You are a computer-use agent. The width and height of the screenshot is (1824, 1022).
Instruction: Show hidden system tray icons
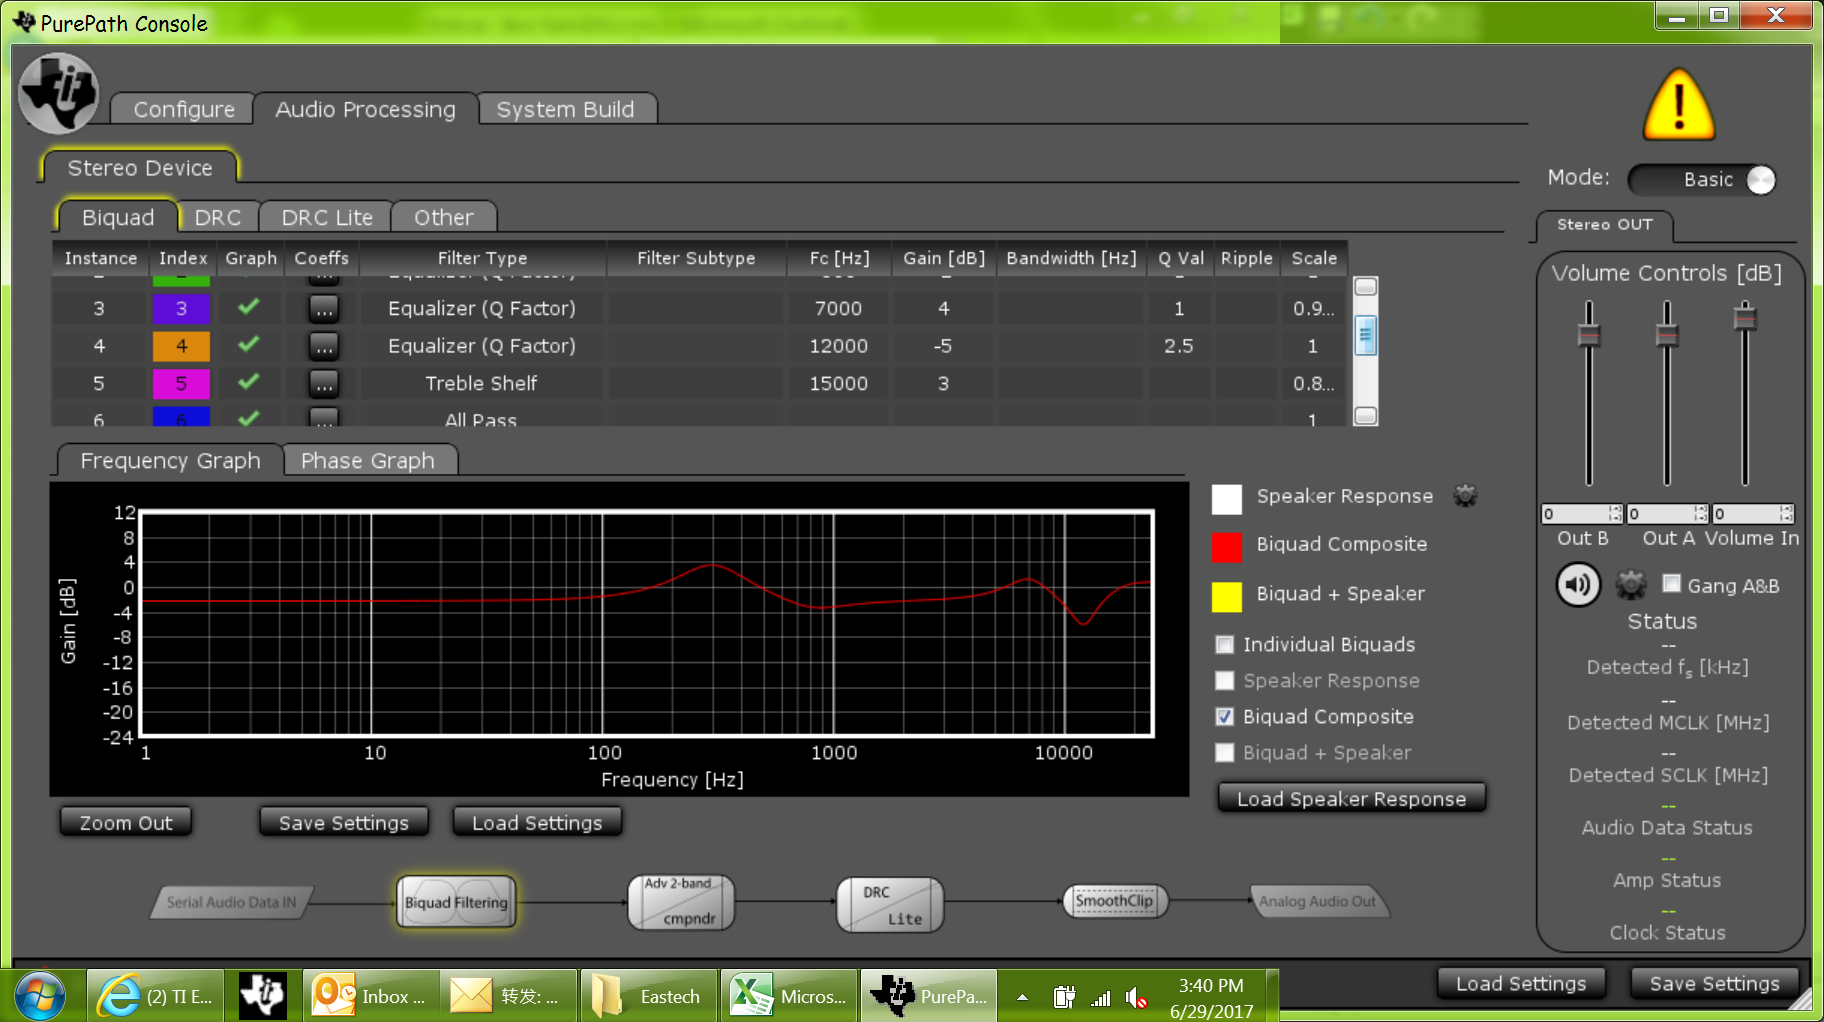click(x=1022, y=997)
